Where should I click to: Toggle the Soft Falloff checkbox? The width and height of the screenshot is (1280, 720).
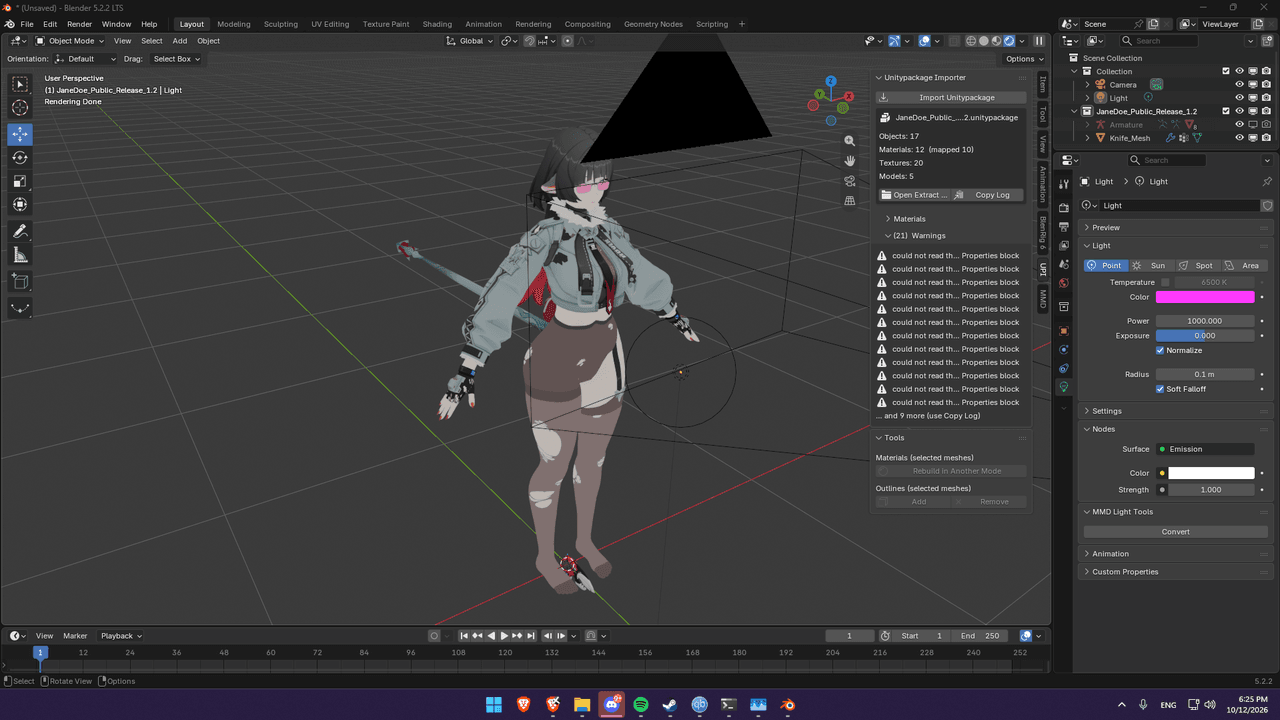(x=1160, y=389)
